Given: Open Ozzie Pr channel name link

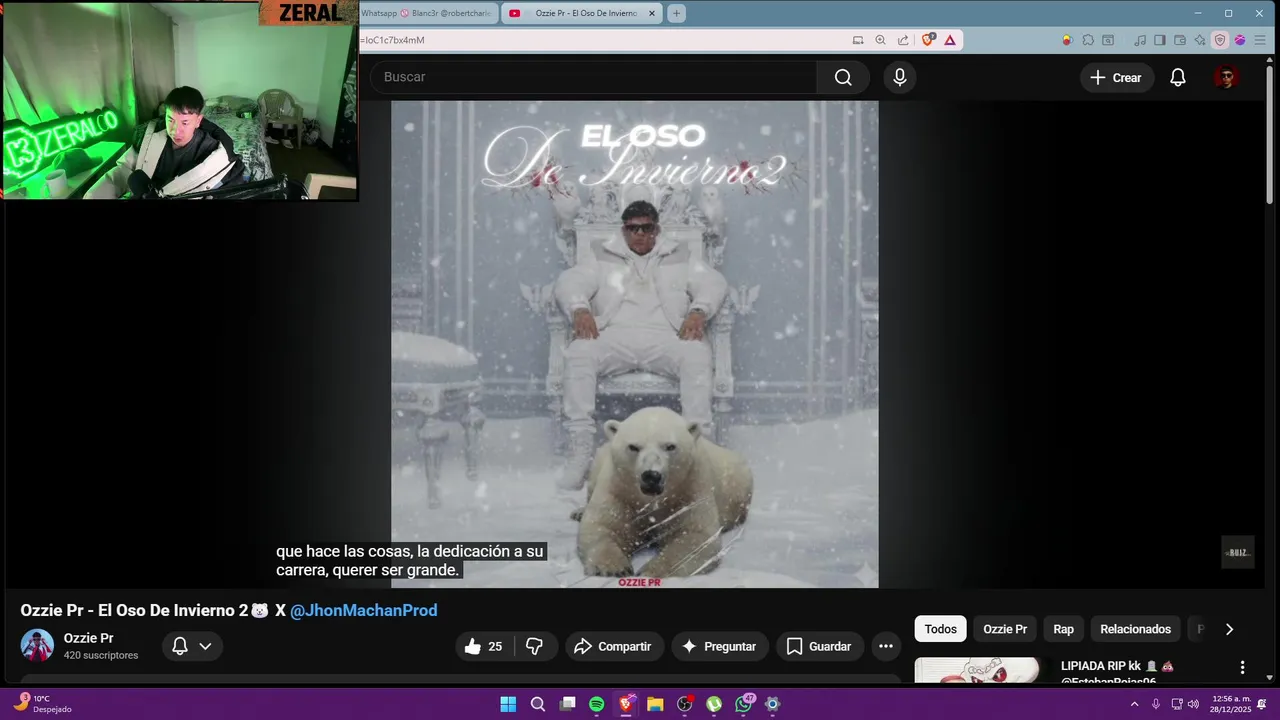Looking at the screenshot, I should point(88,638).
